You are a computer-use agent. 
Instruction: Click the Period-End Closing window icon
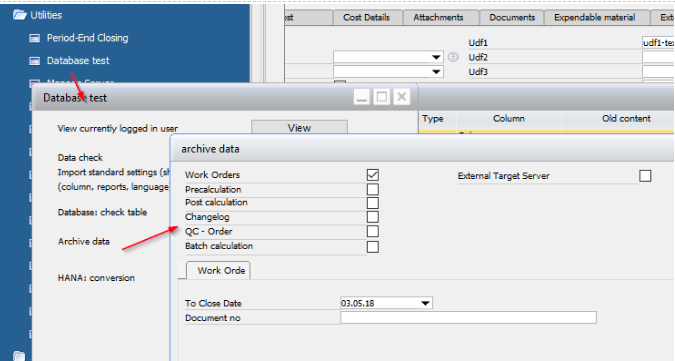point(34,38)
